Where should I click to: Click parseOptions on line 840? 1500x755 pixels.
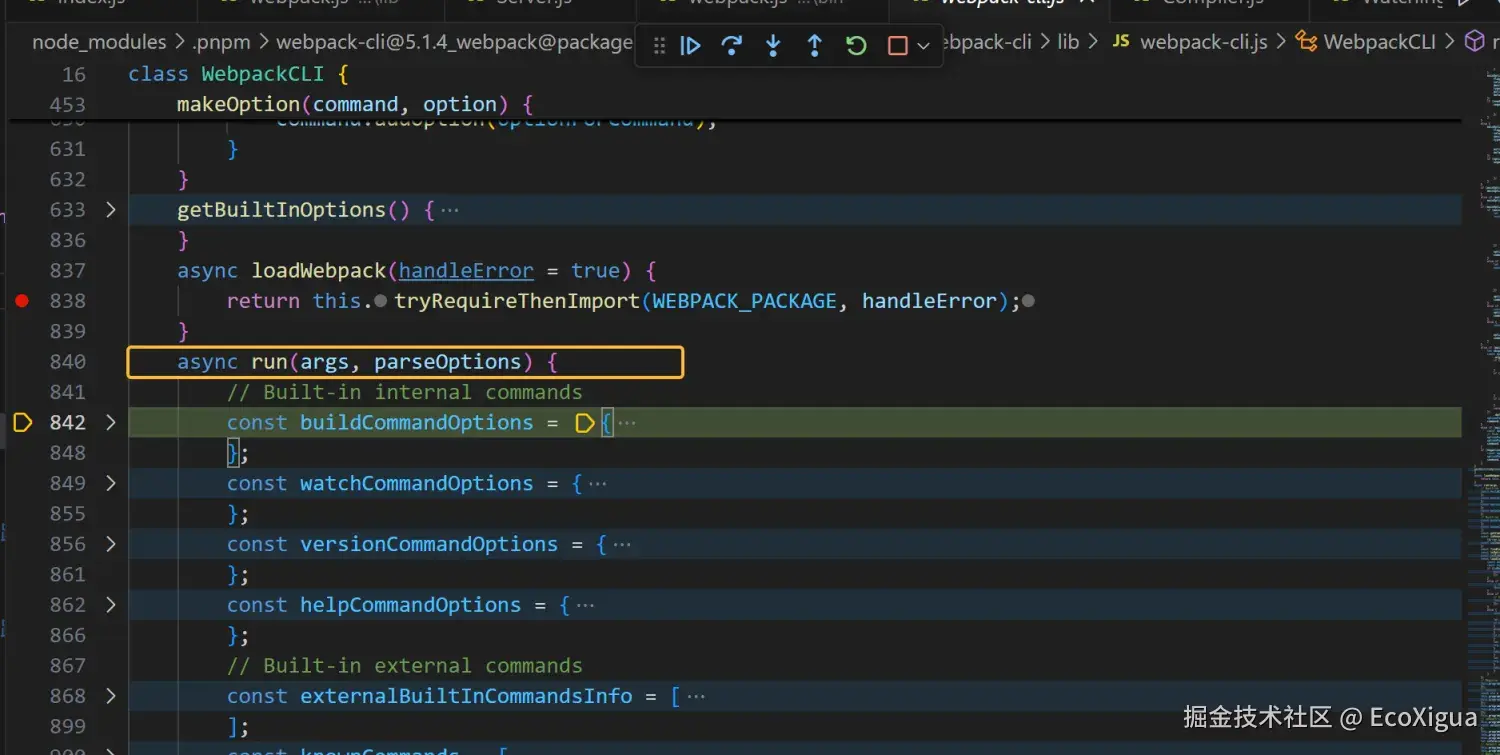coord(448,362)
